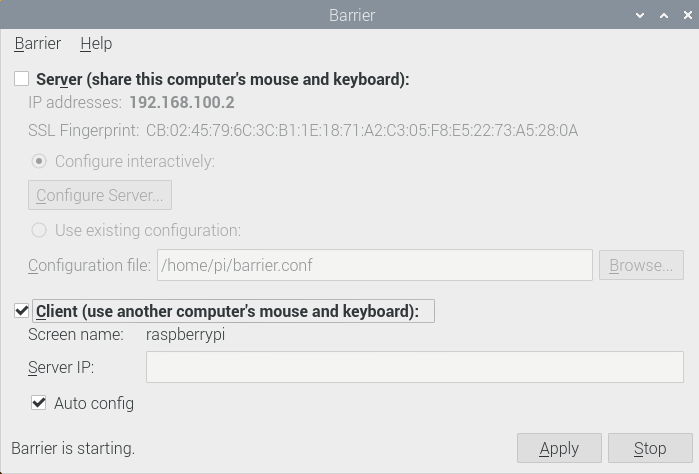Screen dimensions: 699x474
Task: Disable the Auto config checkbox
Action: pyautogui.click(x=39, y=403)
